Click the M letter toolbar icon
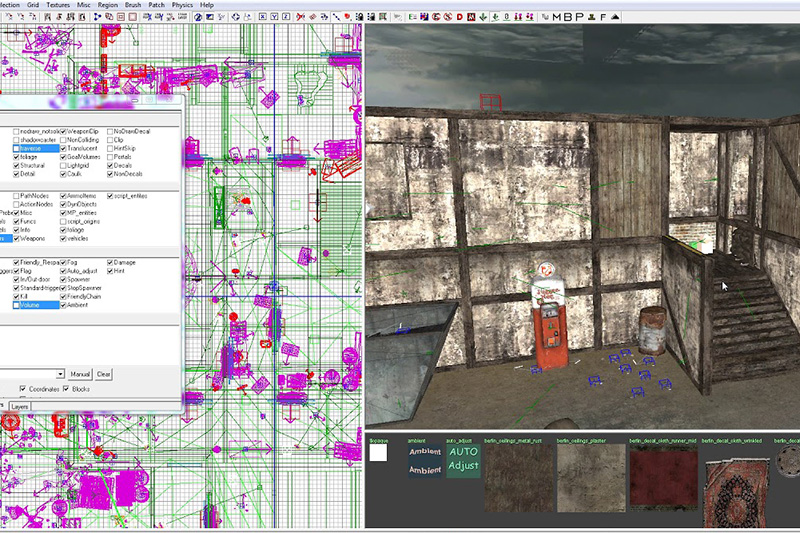 point(557,17)
